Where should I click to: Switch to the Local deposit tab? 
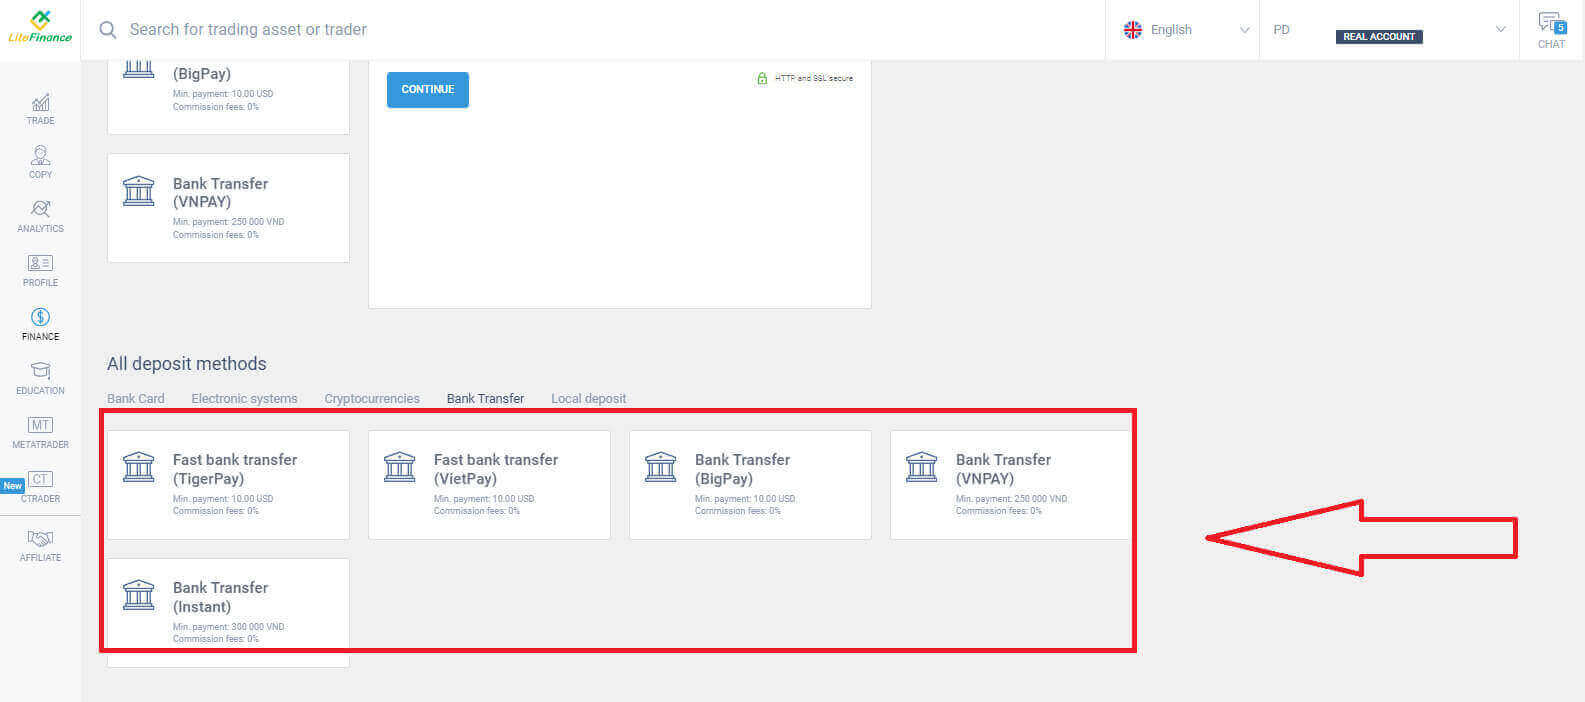[x=588, y=398]
